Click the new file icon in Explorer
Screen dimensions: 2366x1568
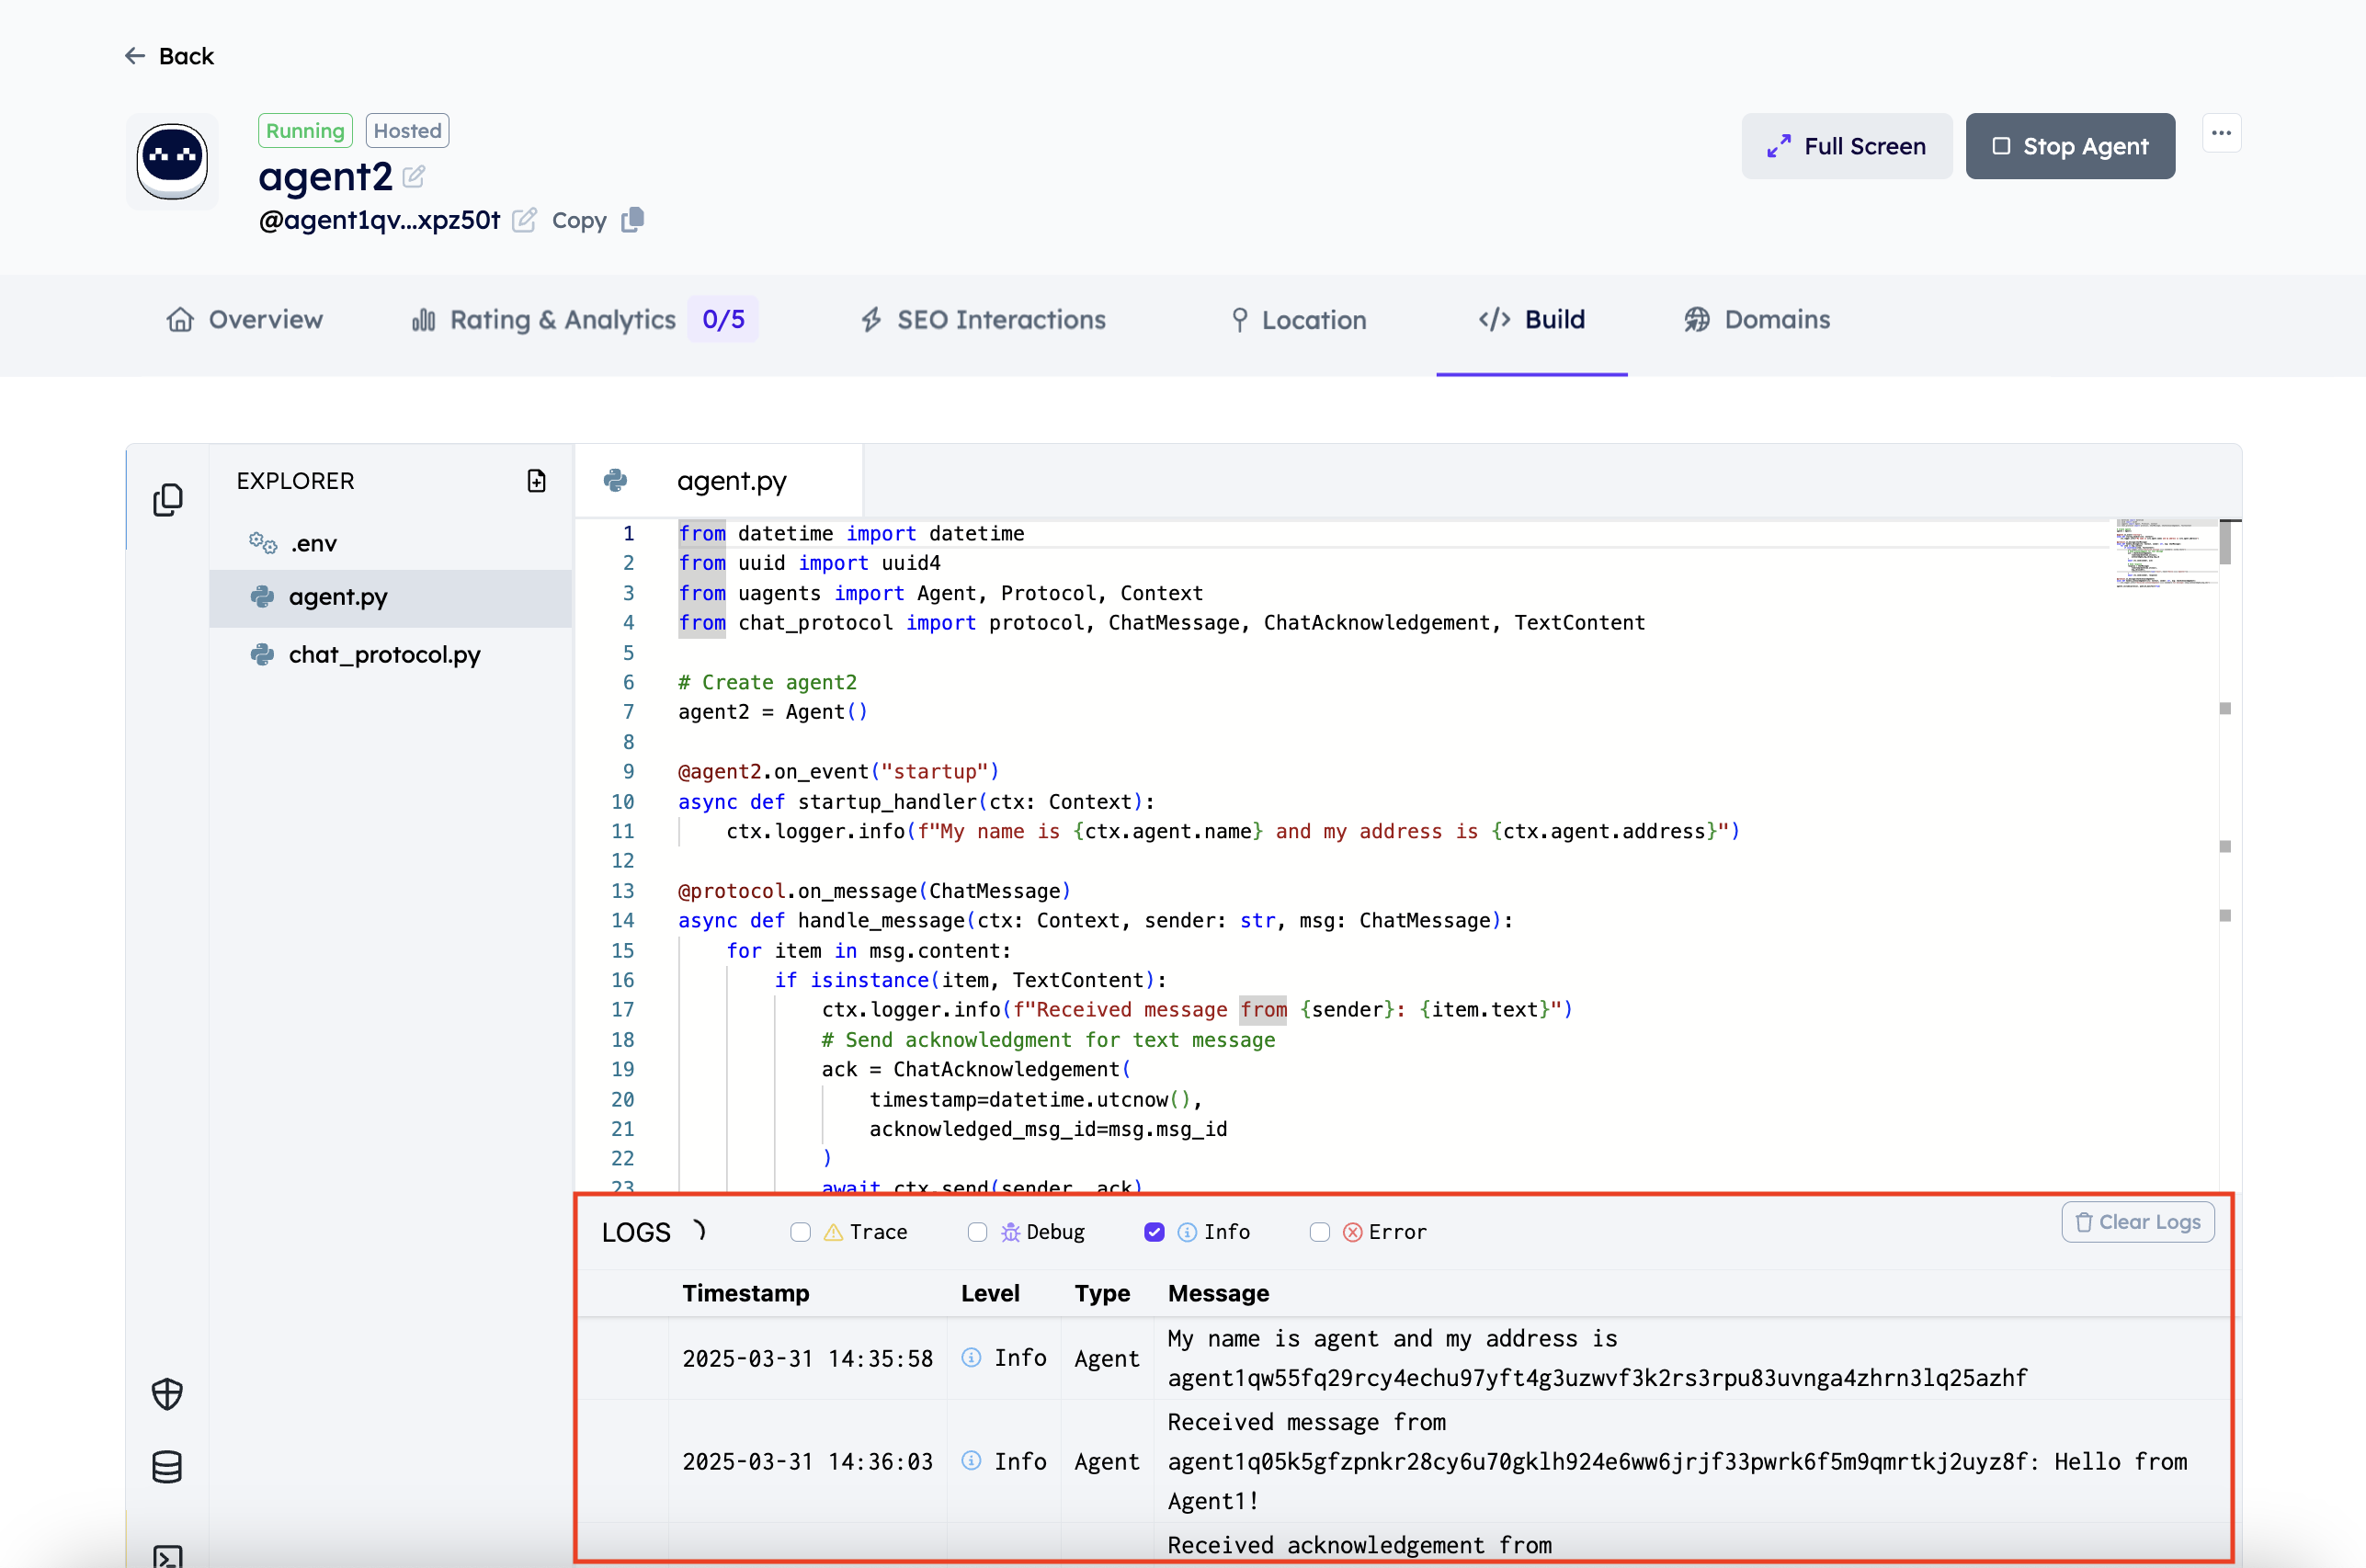tap(536, 481)
